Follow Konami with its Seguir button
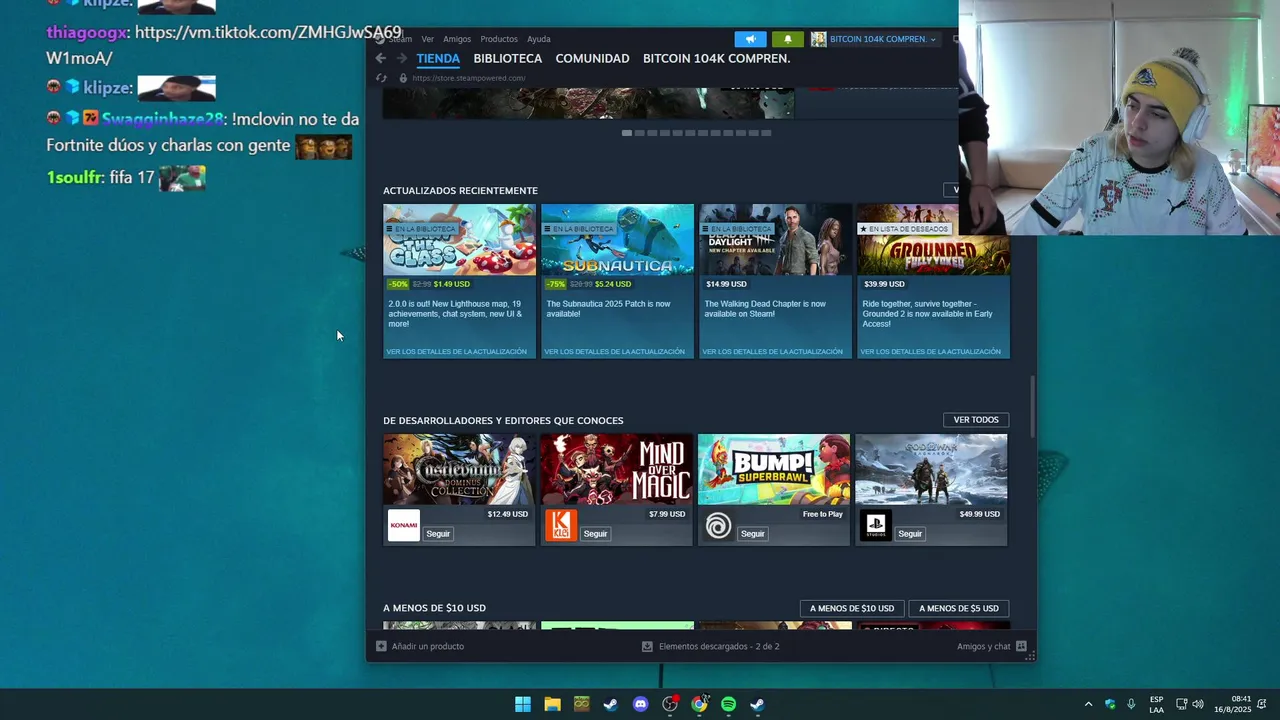Image resolution: width=1280 pixels, height=720 pixels. click(x=438, y=534)
